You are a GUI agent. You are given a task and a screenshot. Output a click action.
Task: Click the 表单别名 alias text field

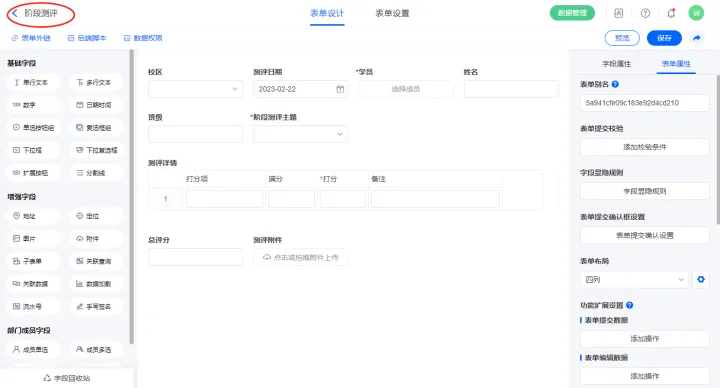pyautogui.click(x=645, y=103)
